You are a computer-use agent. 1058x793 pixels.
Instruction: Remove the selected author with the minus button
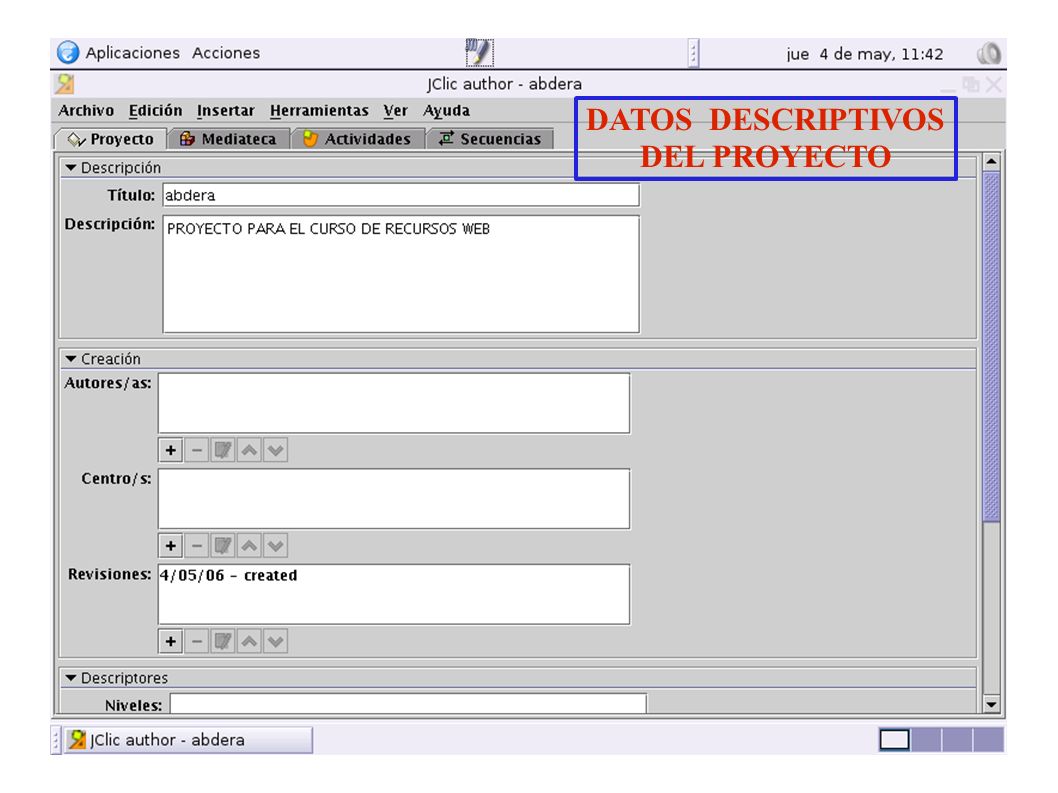point(197,450)
